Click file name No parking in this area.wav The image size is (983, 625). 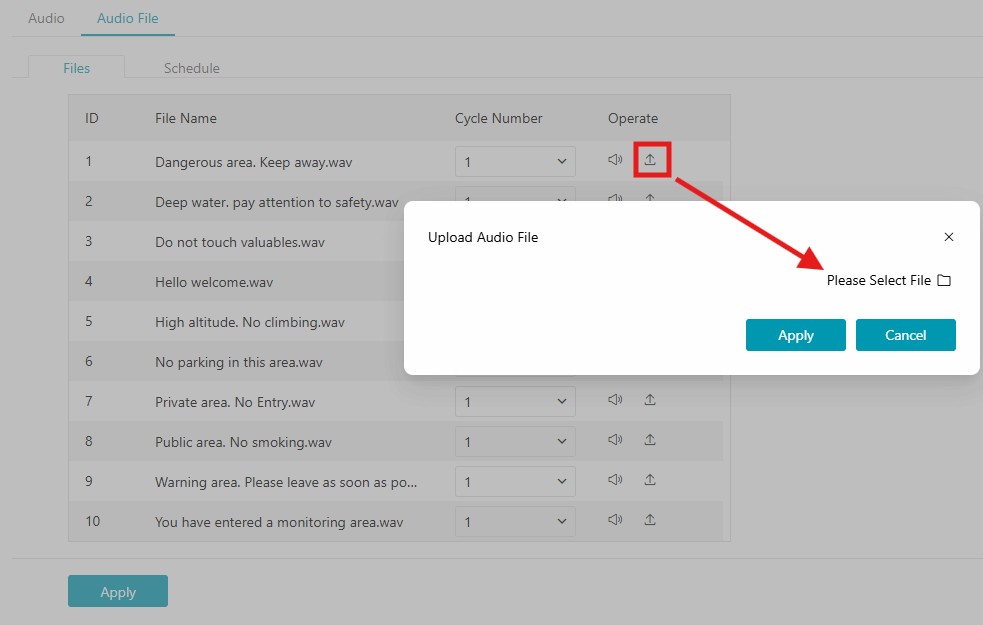pos(238,362)
